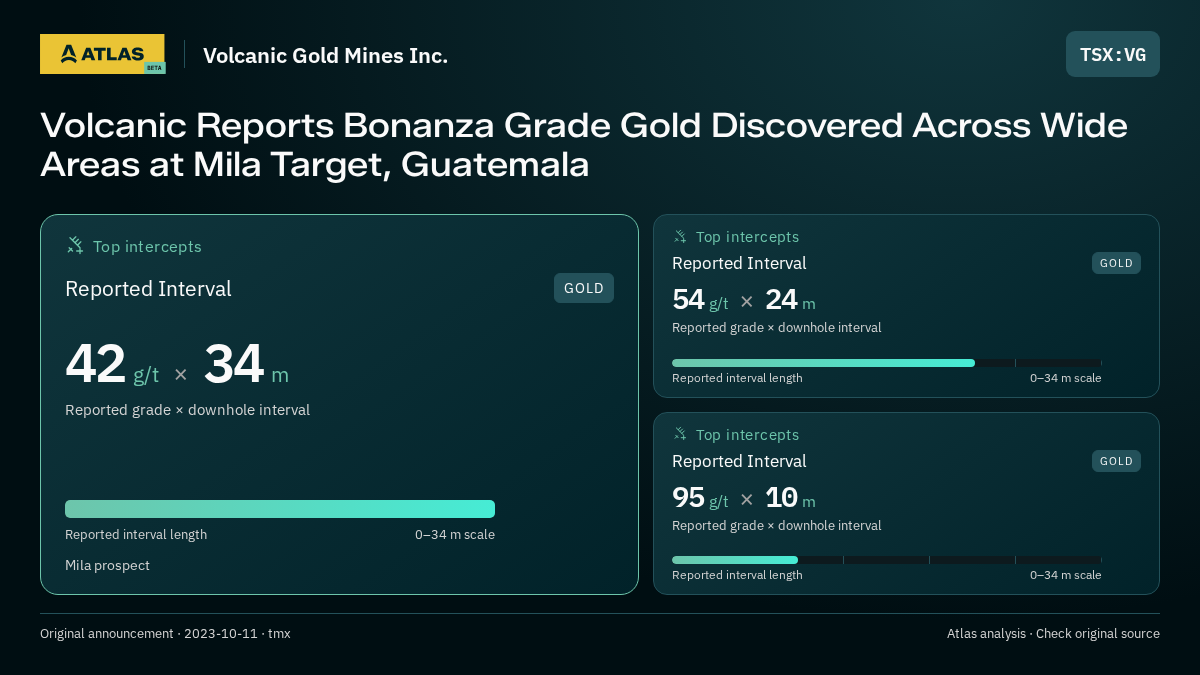Click the 95 g/t grade value
Viewport: 1200px width, 675px height.
tap(700, 498)
